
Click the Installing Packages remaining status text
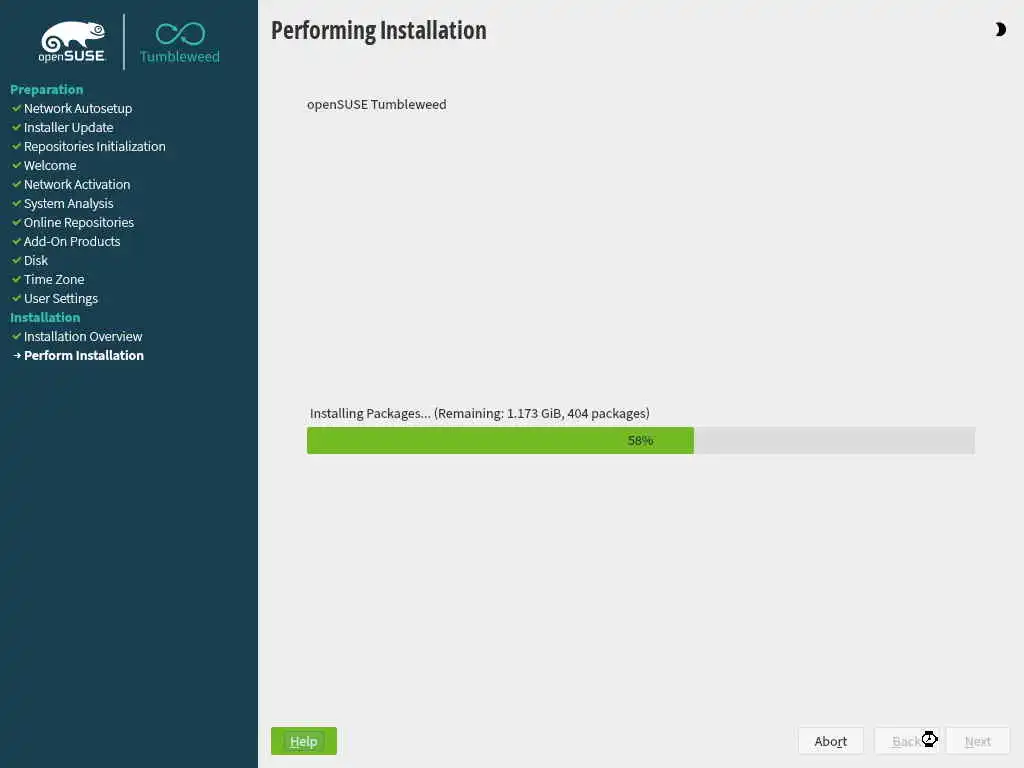coord(479,413)
